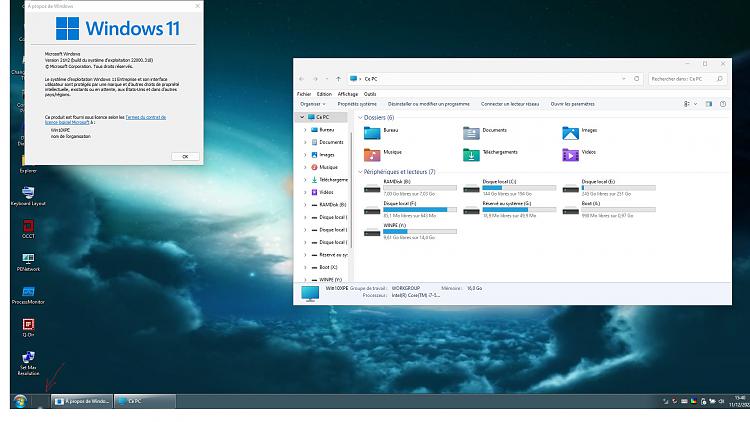Image resolution: width=750 pixels, height=422 pixels.
Task: Open the Documents folder in Dossiers
Action: (x=485, y=133)
